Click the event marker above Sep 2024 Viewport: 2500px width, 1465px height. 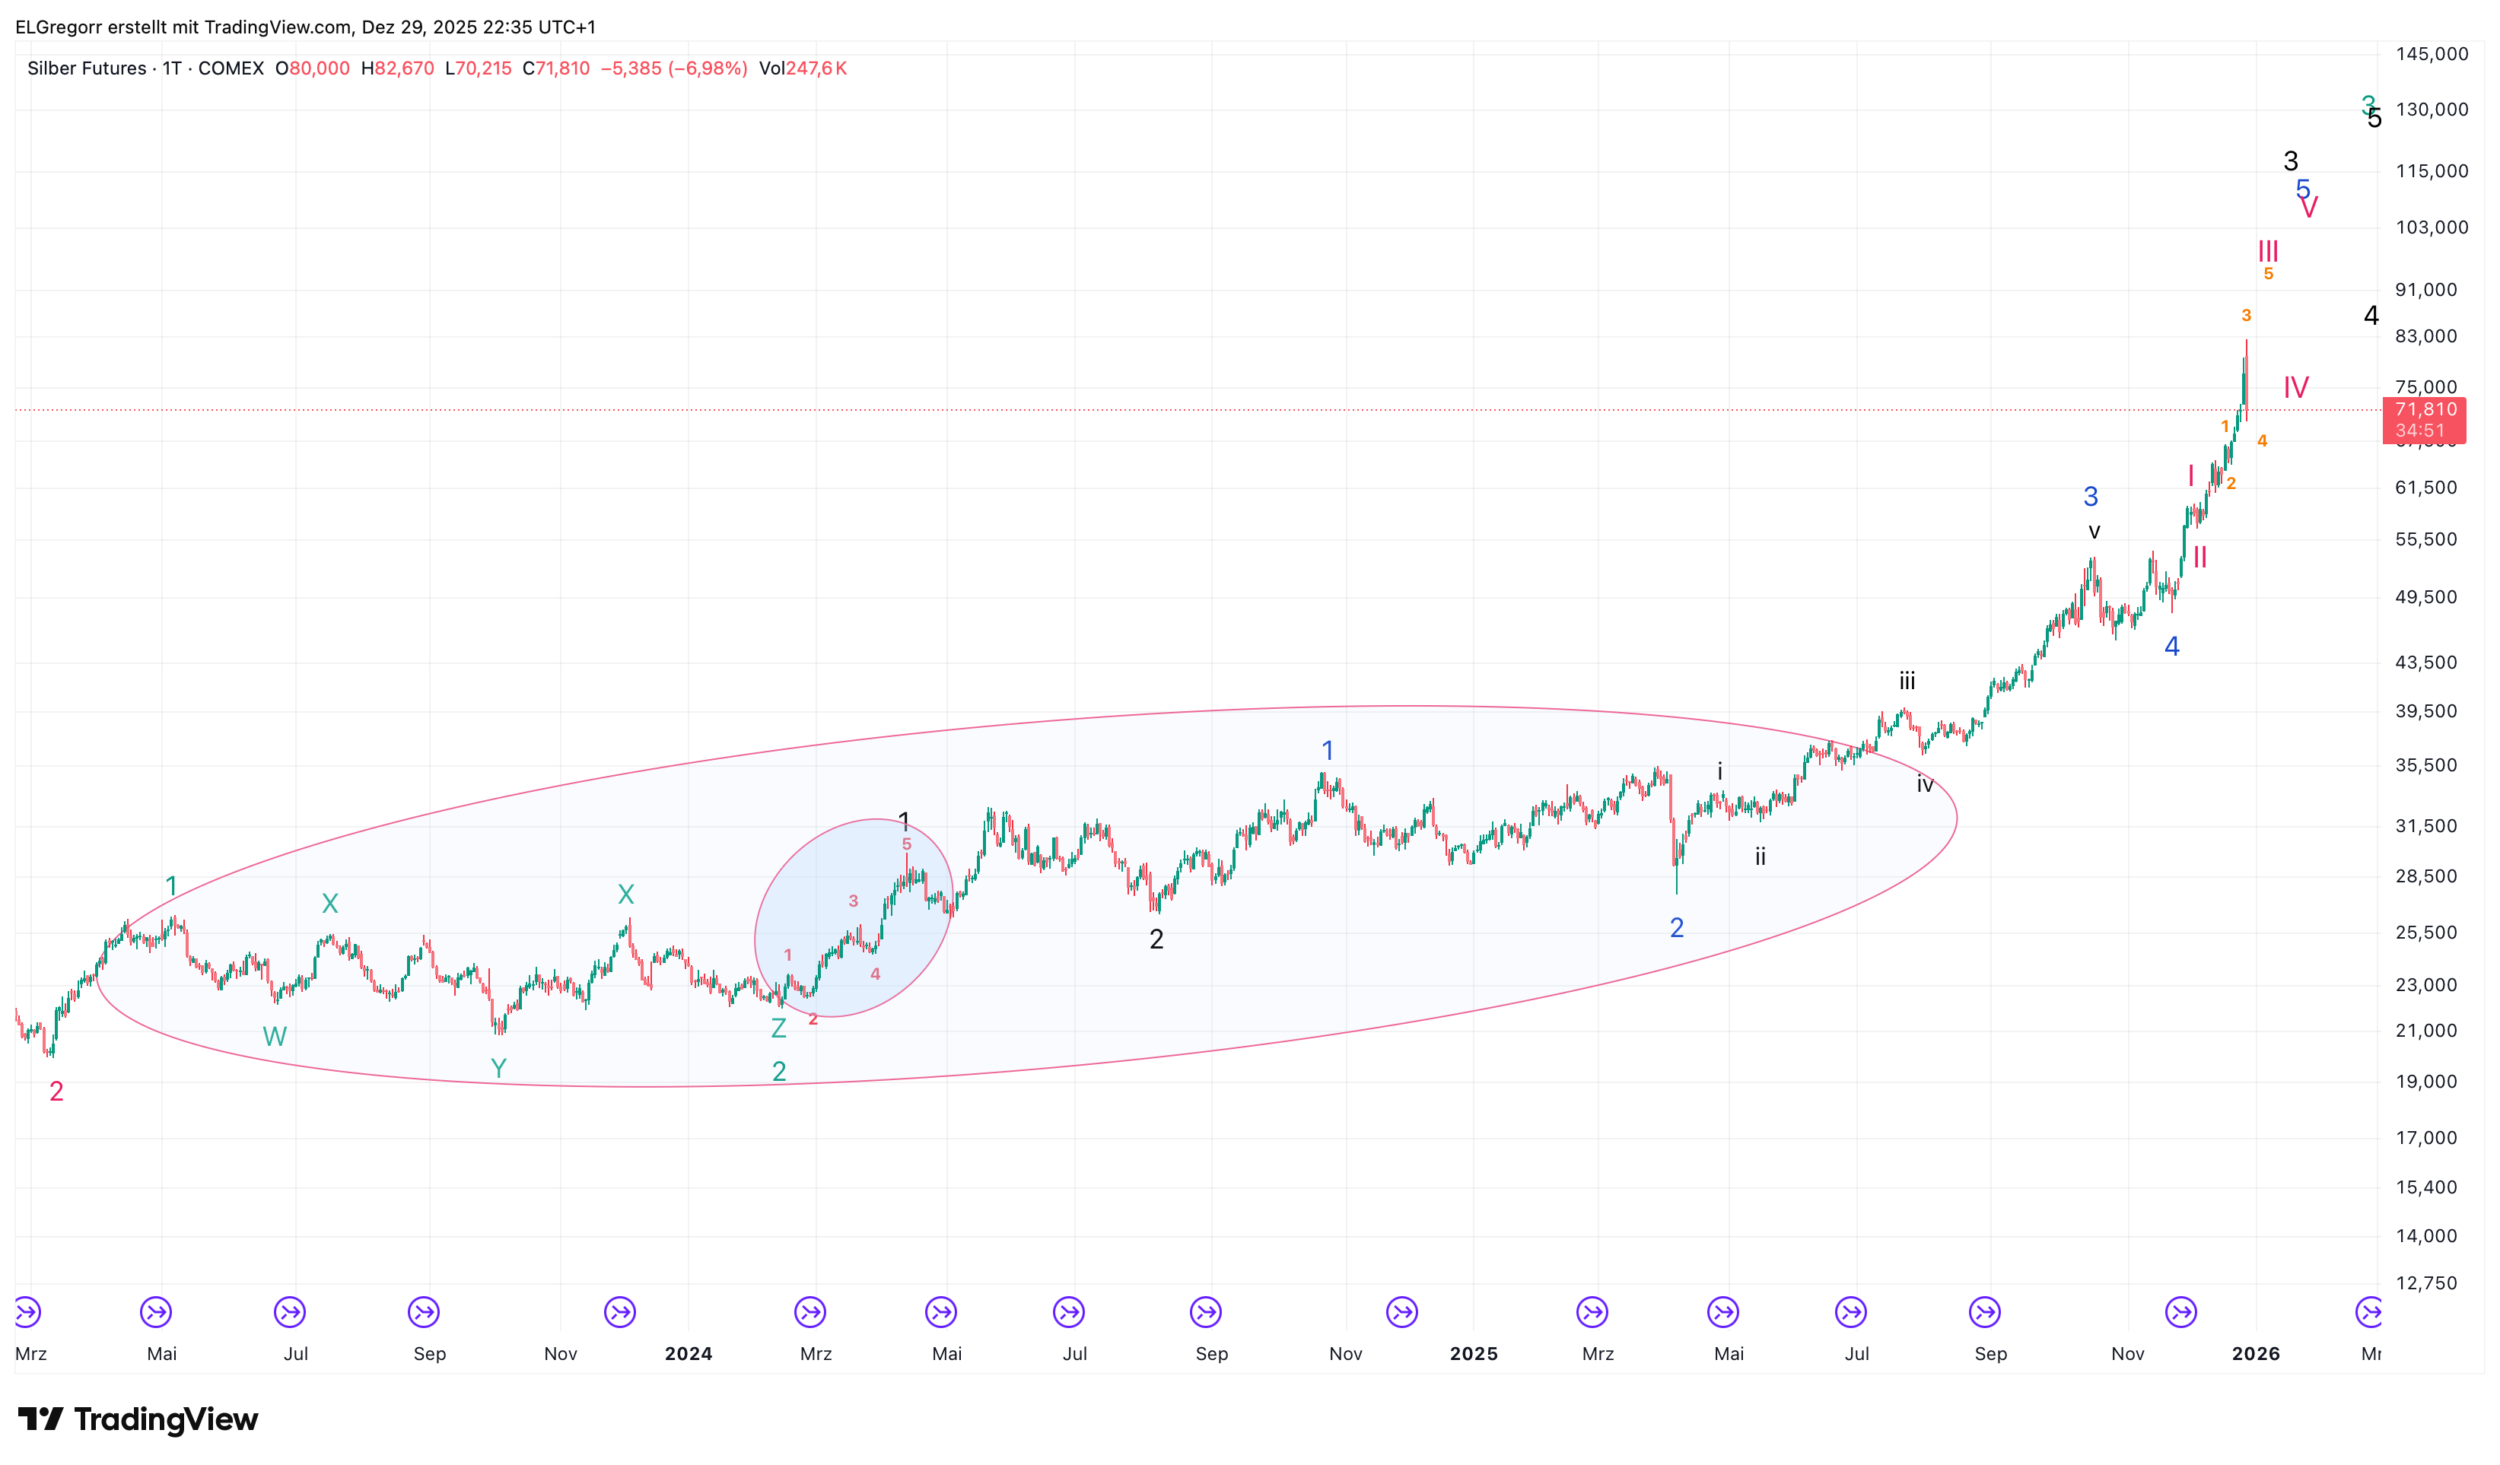(x=1206, y=1311)
